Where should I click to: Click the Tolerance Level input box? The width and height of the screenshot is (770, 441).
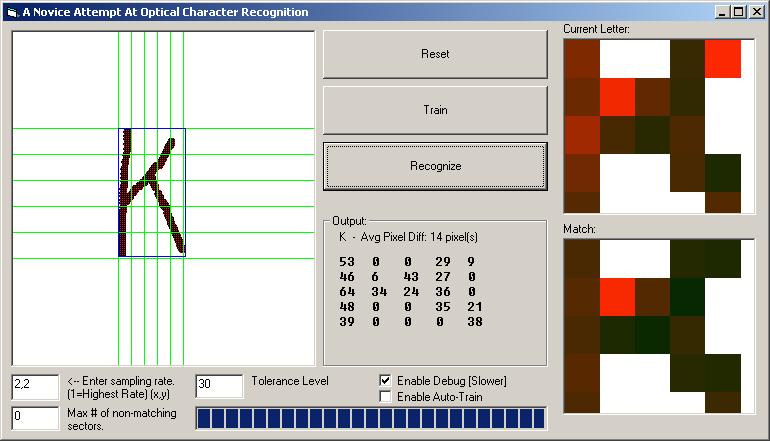pos(219,387)
